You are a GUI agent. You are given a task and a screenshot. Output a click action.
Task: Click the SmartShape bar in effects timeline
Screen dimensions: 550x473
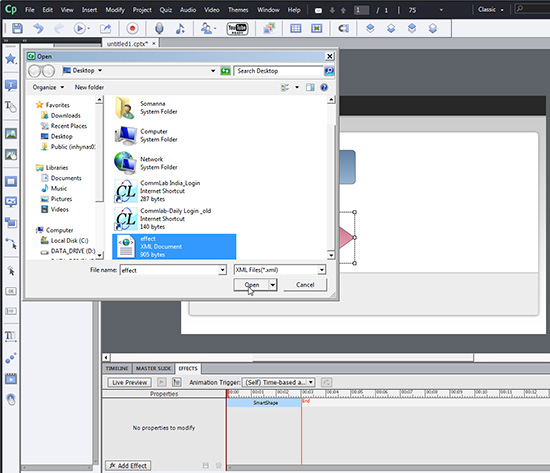pyautogui.click(x=264, y=403)
